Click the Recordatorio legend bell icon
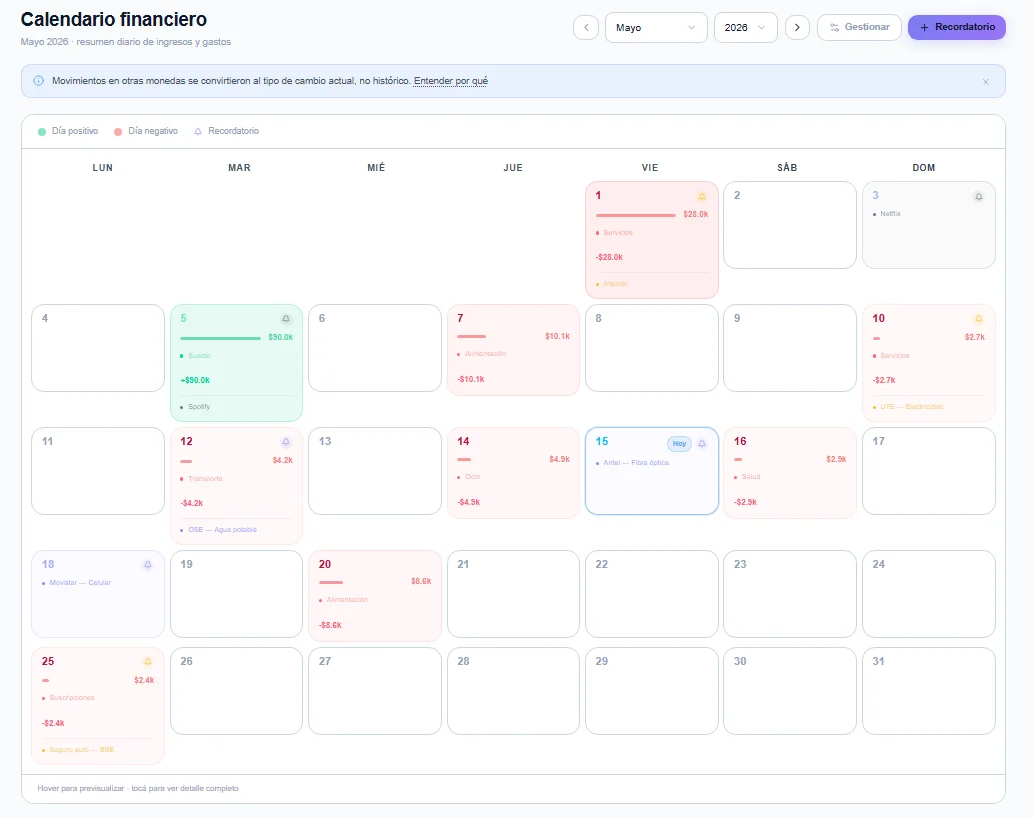 point(198,132)
